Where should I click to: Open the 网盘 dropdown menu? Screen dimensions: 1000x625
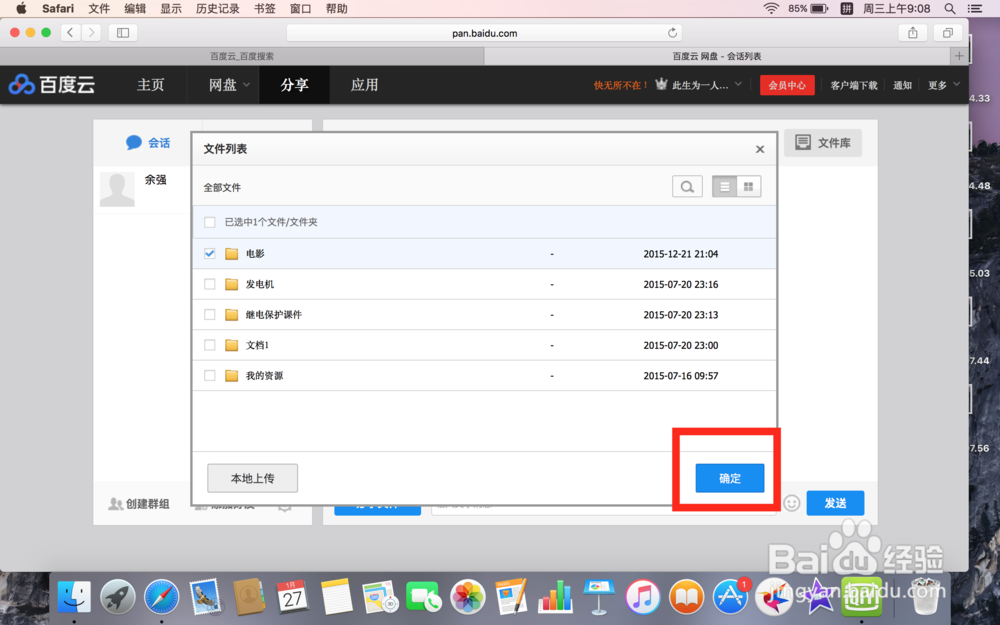pos(223,85)
